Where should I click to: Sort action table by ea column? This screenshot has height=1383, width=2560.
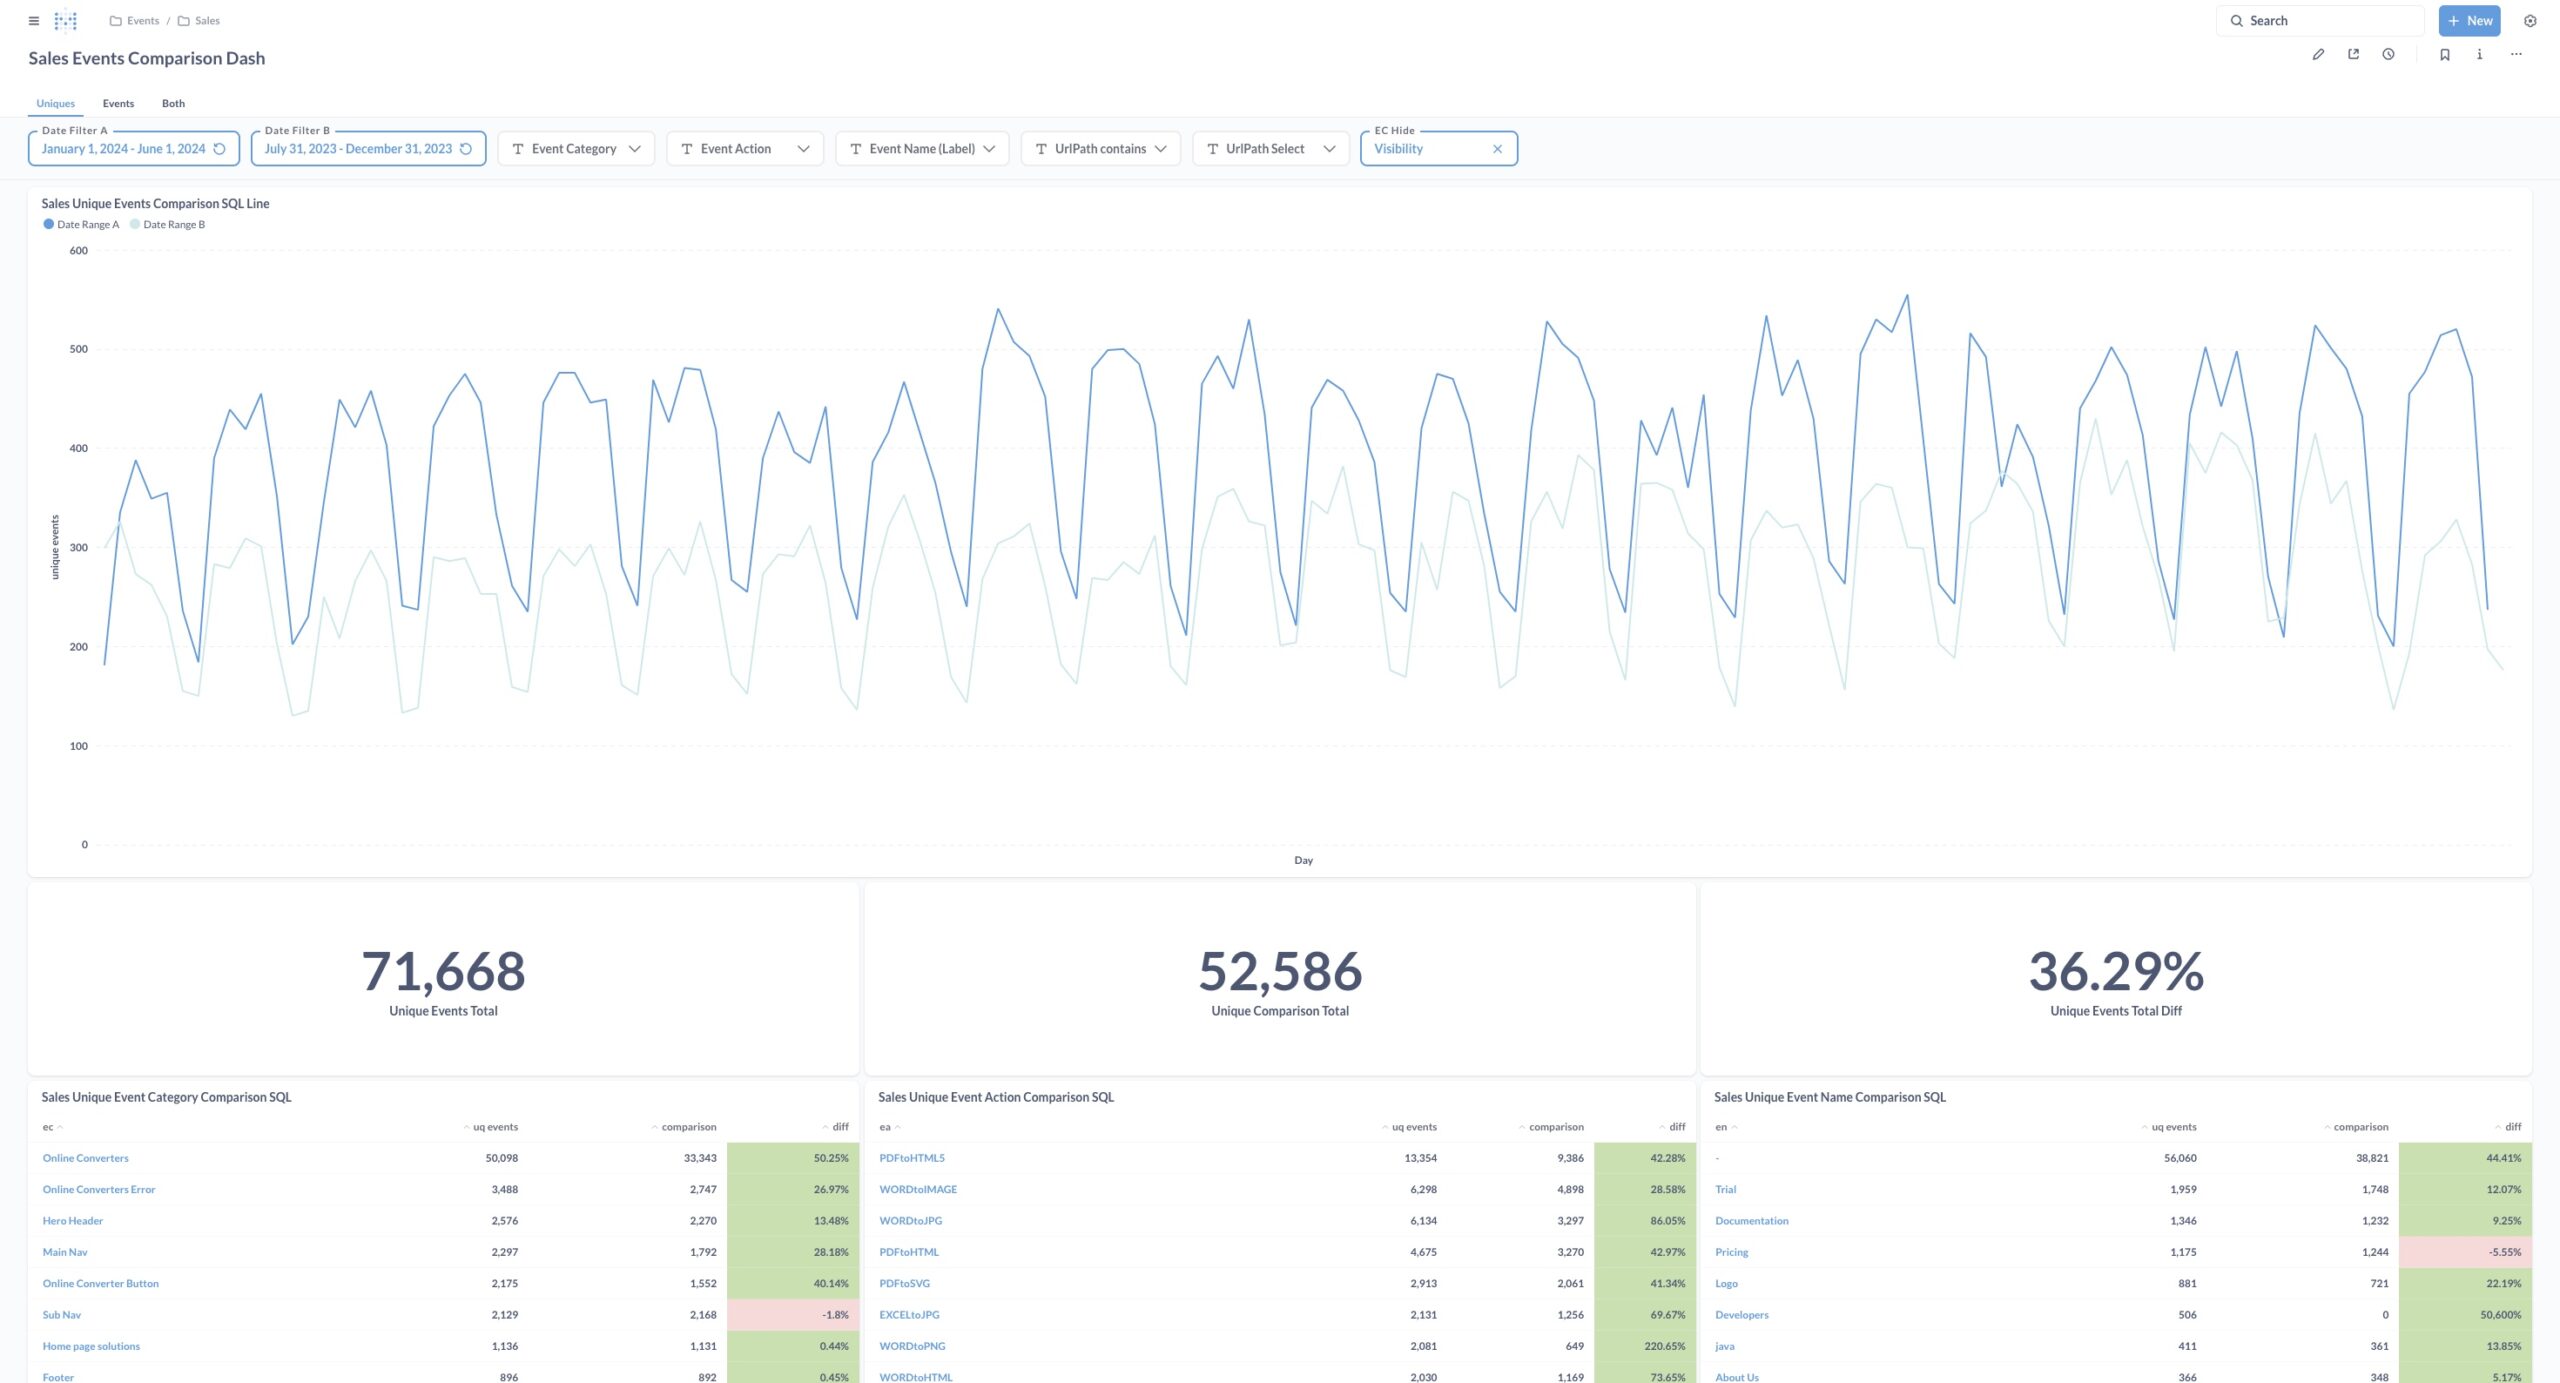889,1127
